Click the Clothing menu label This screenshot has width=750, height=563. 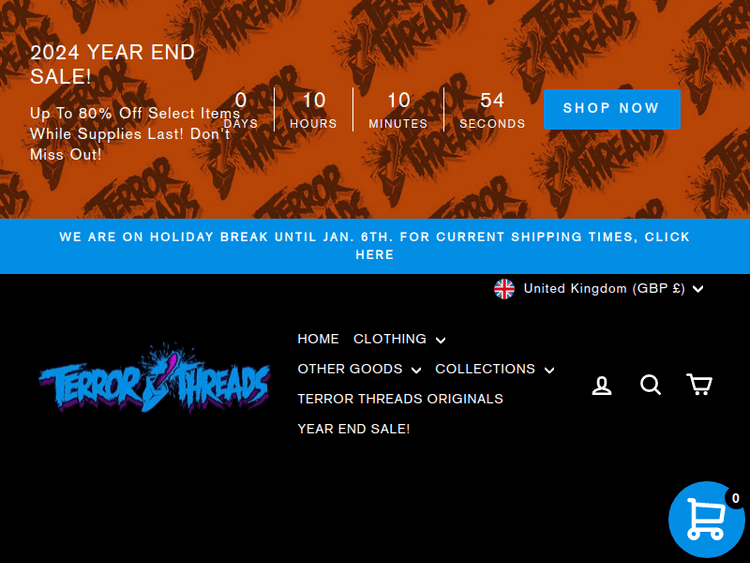[390, 339]
